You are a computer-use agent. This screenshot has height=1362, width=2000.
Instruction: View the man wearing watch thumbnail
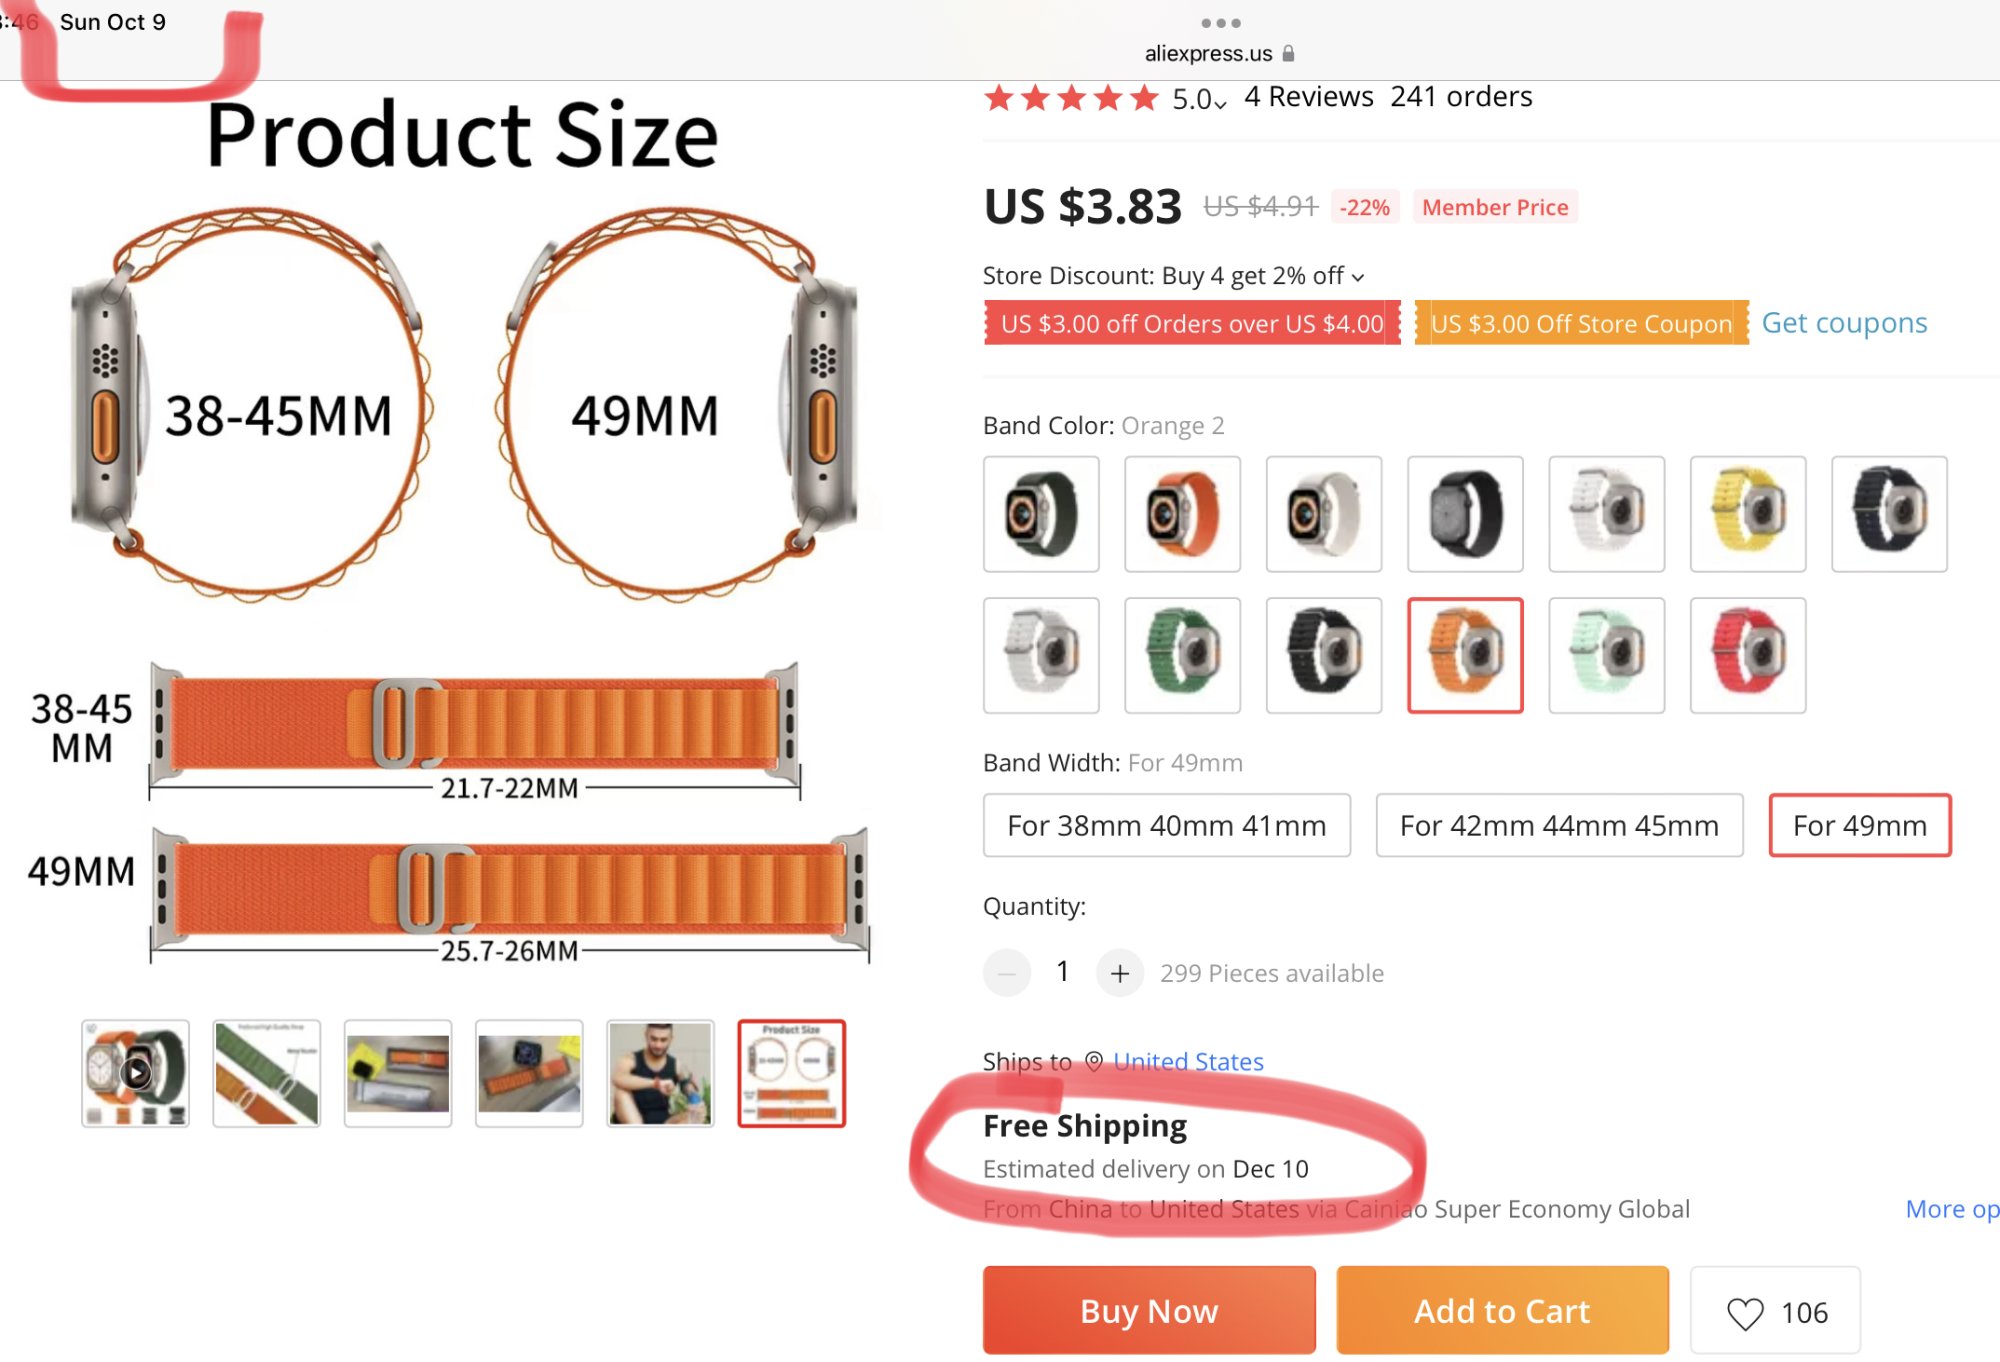point(660,1073)
